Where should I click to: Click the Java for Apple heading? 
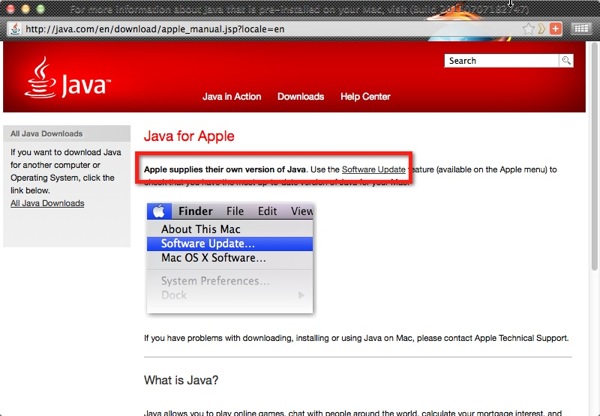tap(189, 136)
